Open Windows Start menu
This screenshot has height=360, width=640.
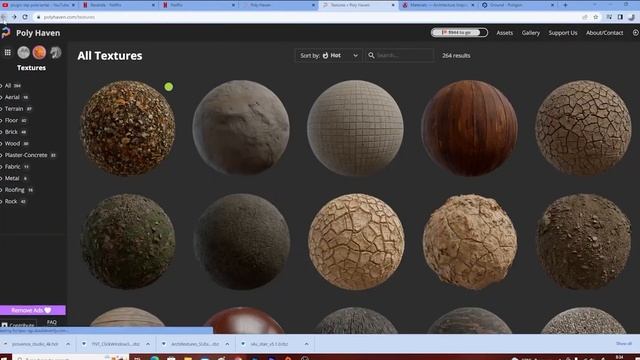click(5, 358)
